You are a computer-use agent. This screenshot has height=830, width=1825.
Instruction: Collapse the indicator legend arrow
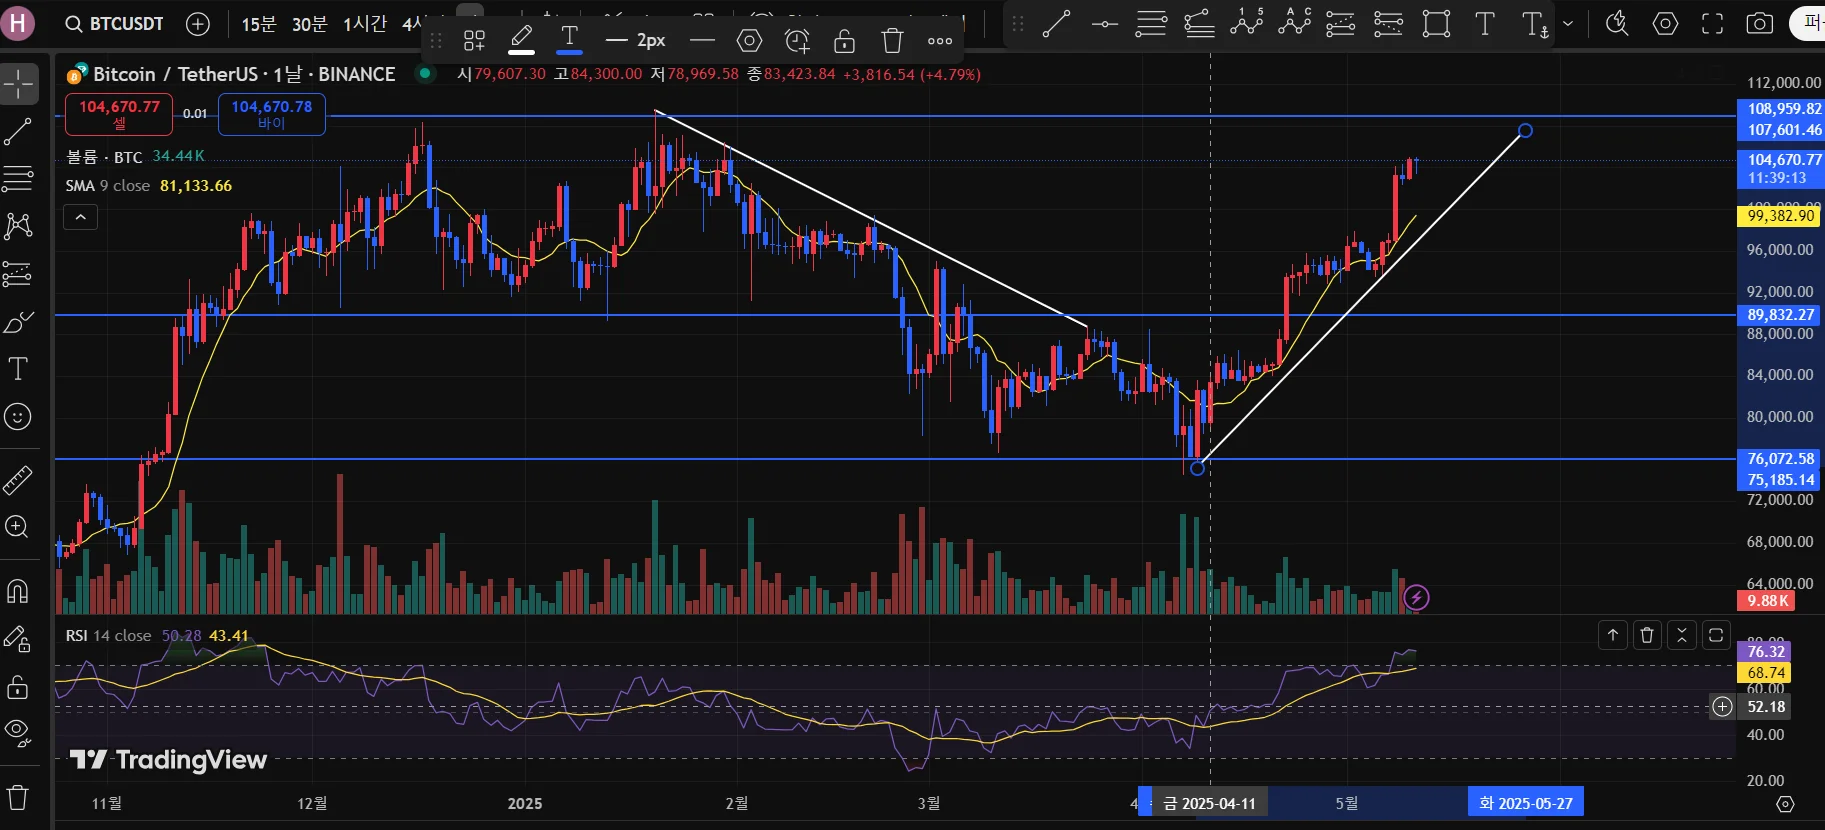point(81,217)
